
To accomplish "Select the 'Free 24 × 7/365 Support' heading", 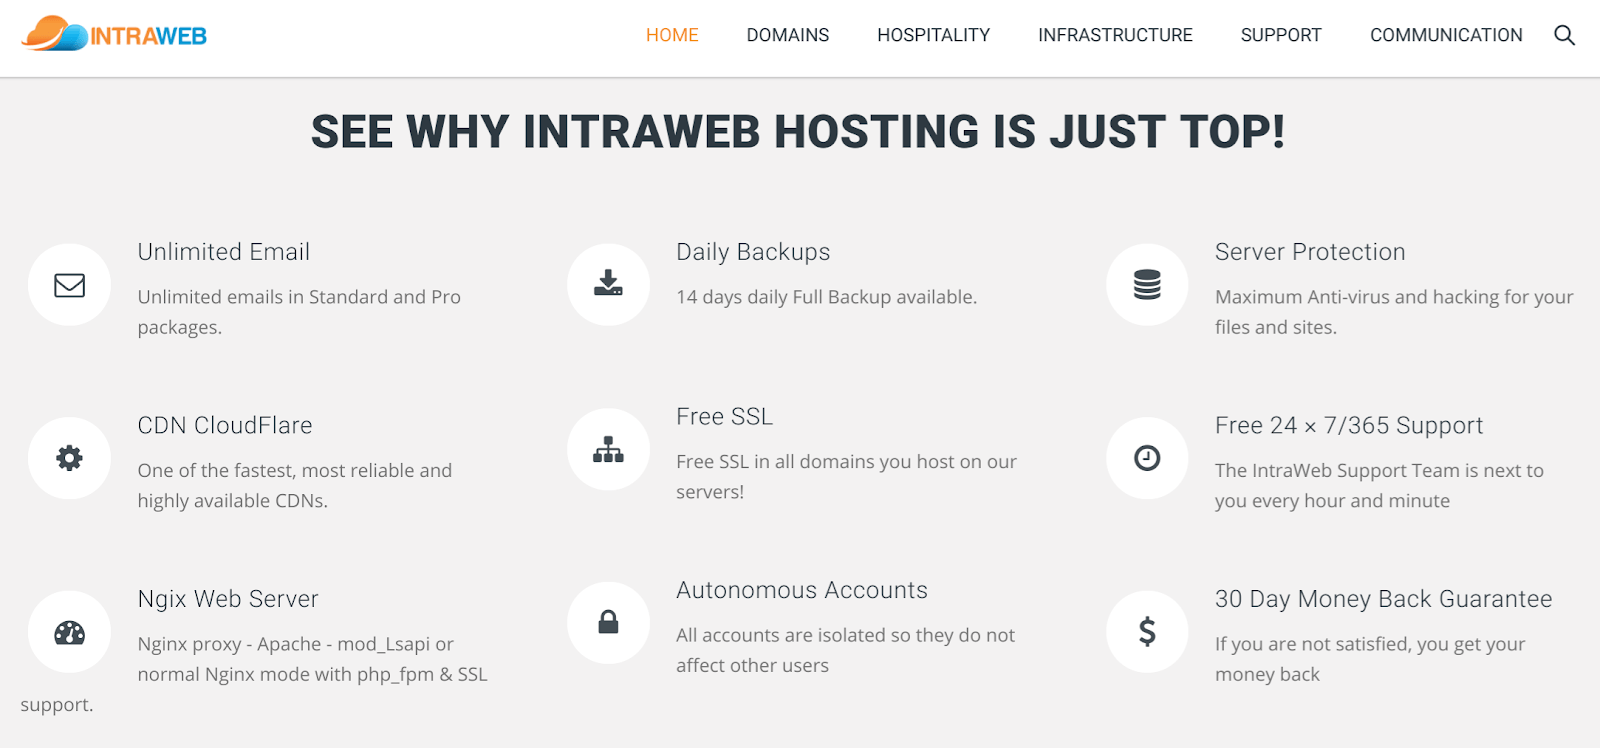I will click(1349, 425).
